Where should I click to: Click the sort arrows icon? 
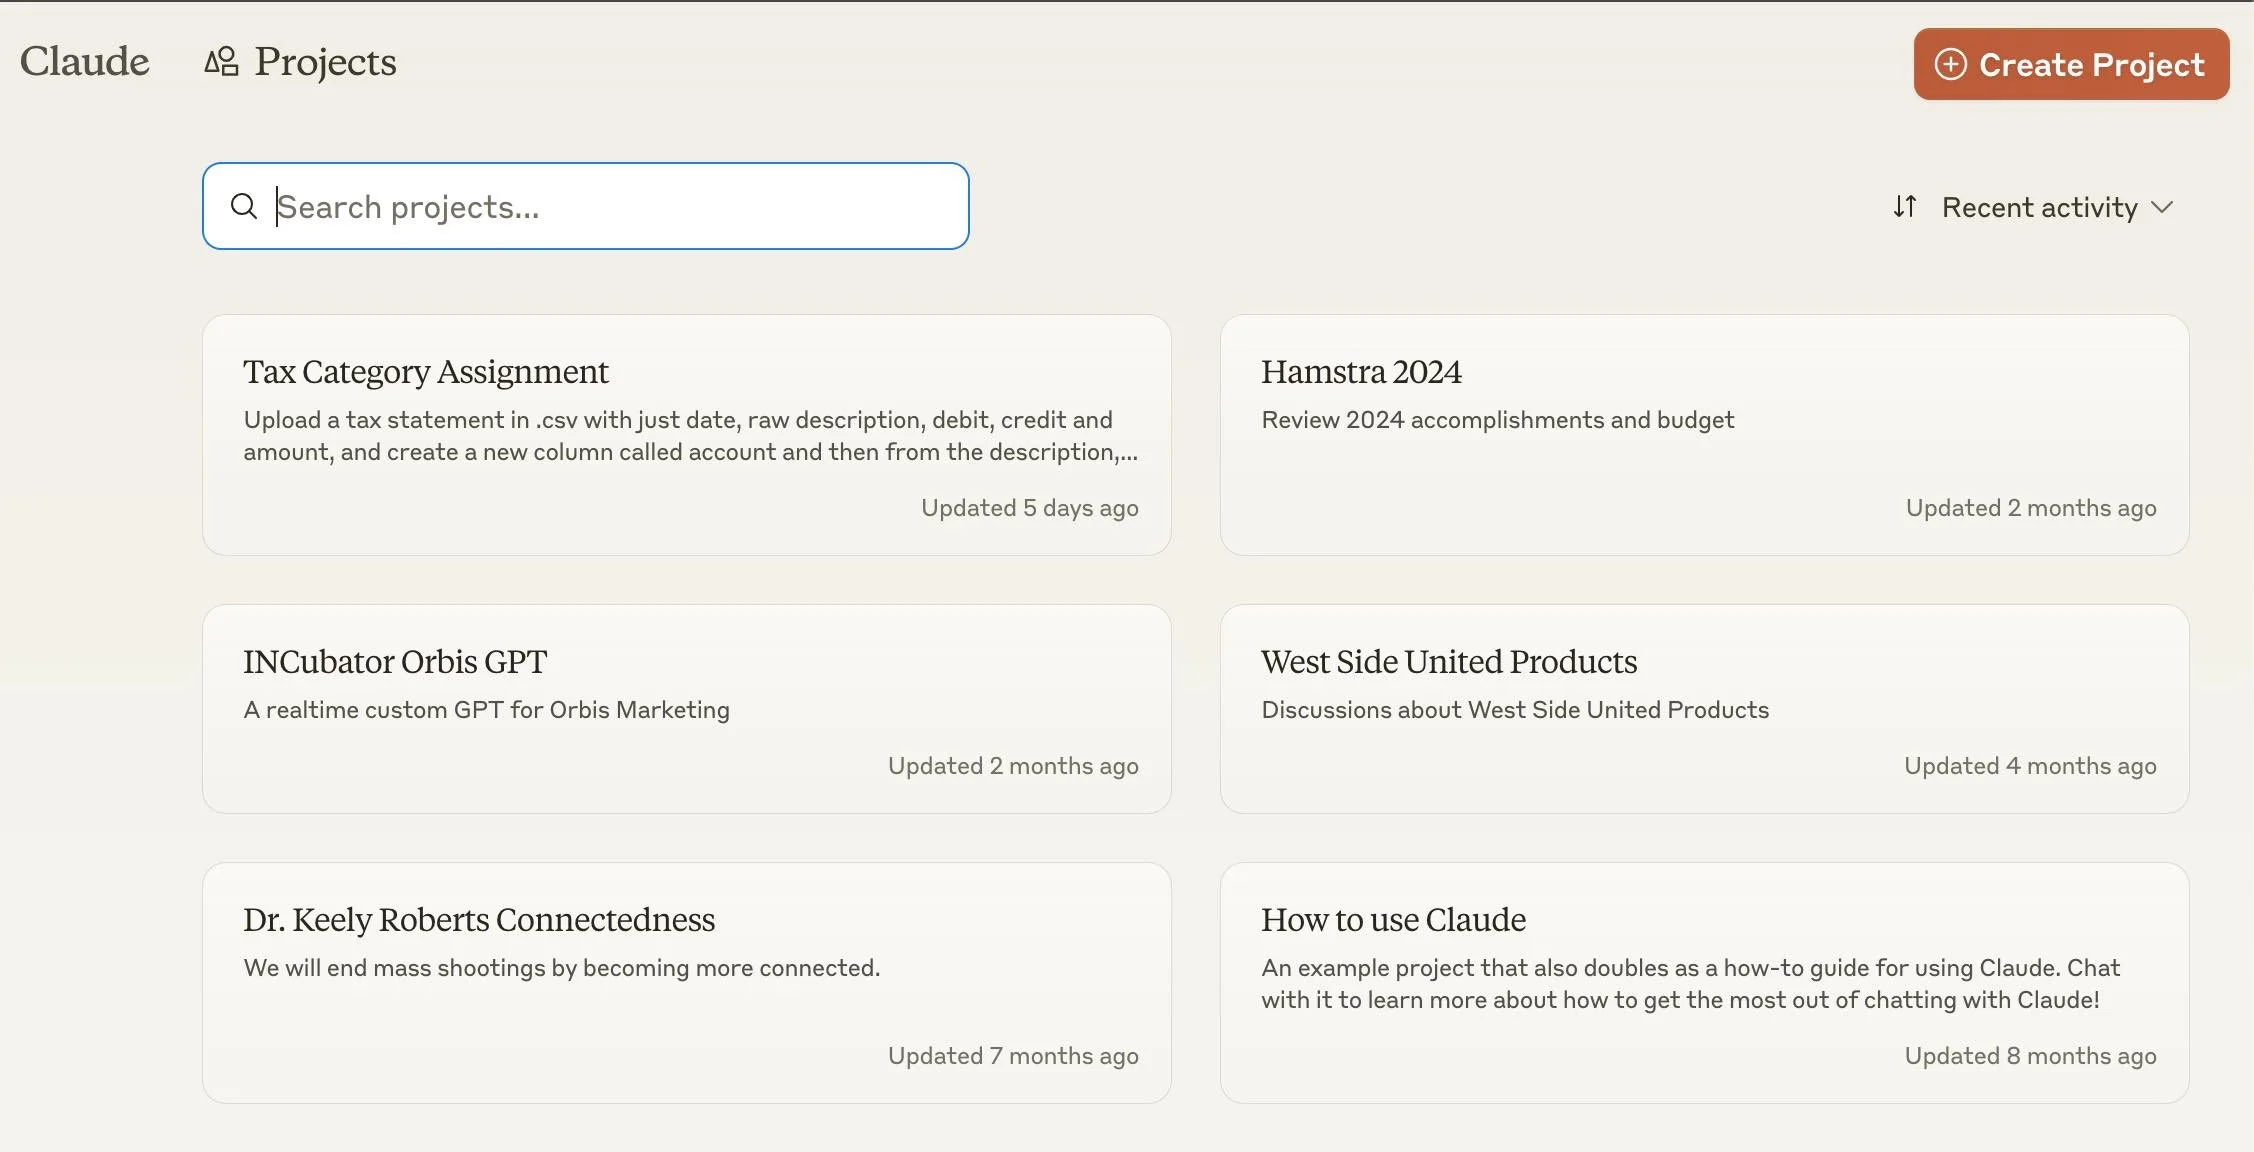pyautogui.click(x=1904, y=207)
